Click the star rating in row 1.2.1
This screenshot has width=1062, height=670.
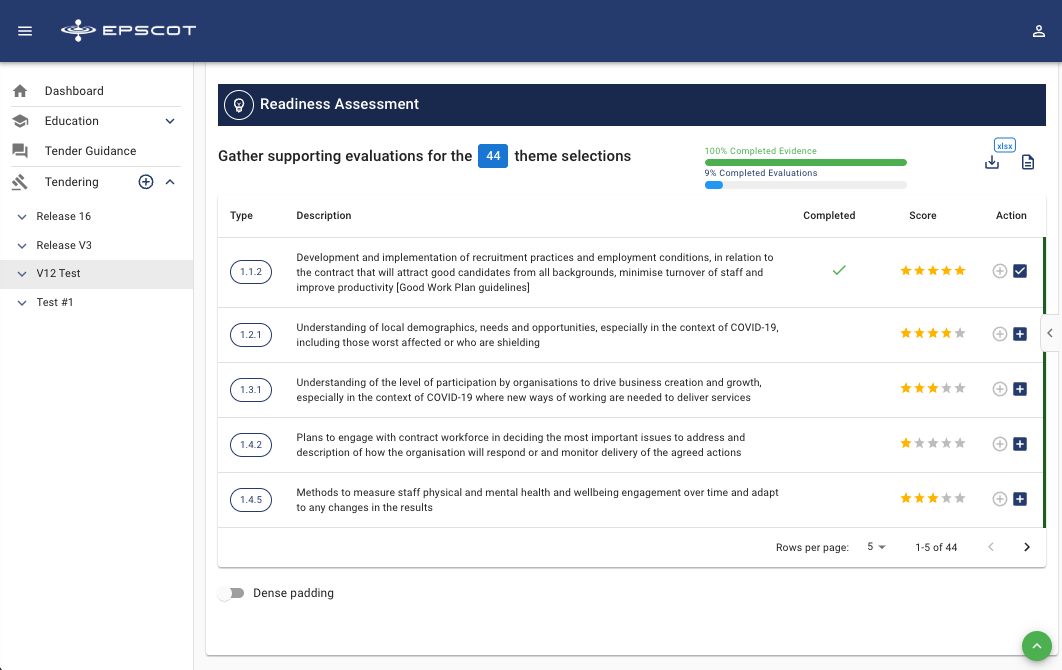(933, 333)
